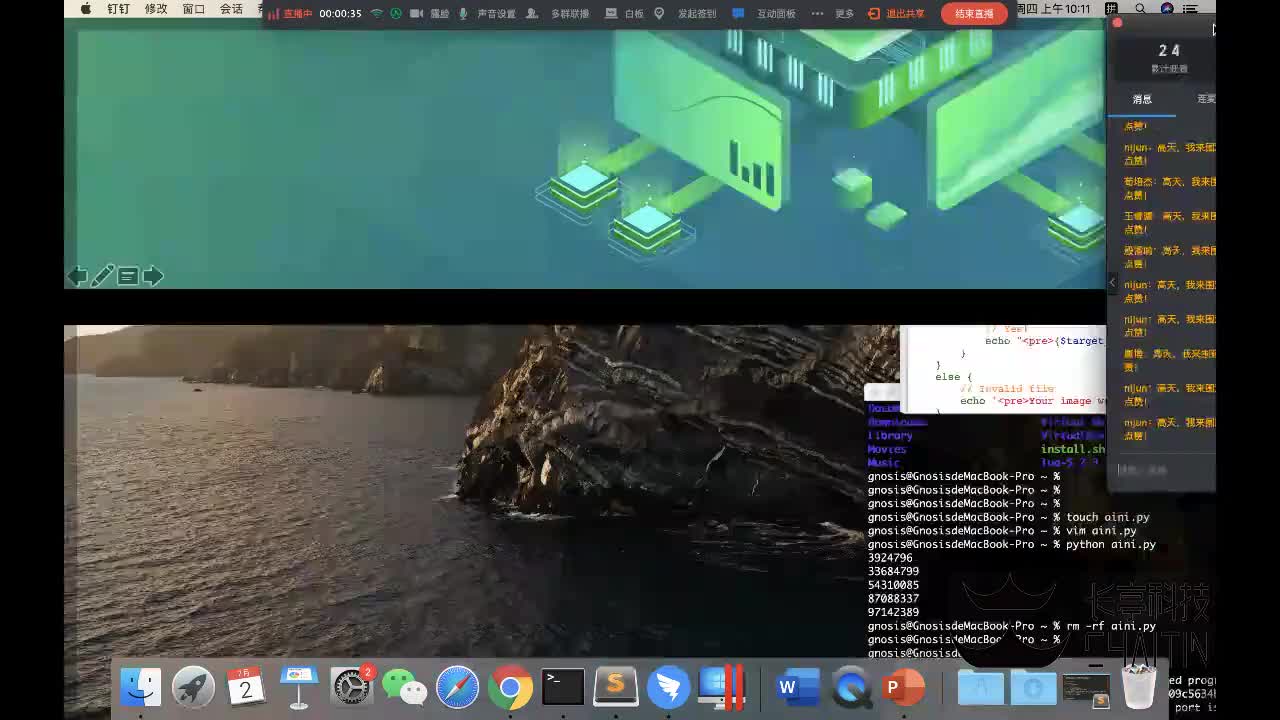The height and width of the screenshot is (720, 1280).
Task: Open Sublime Text from the Dock
Action: (x=616, y=687)
